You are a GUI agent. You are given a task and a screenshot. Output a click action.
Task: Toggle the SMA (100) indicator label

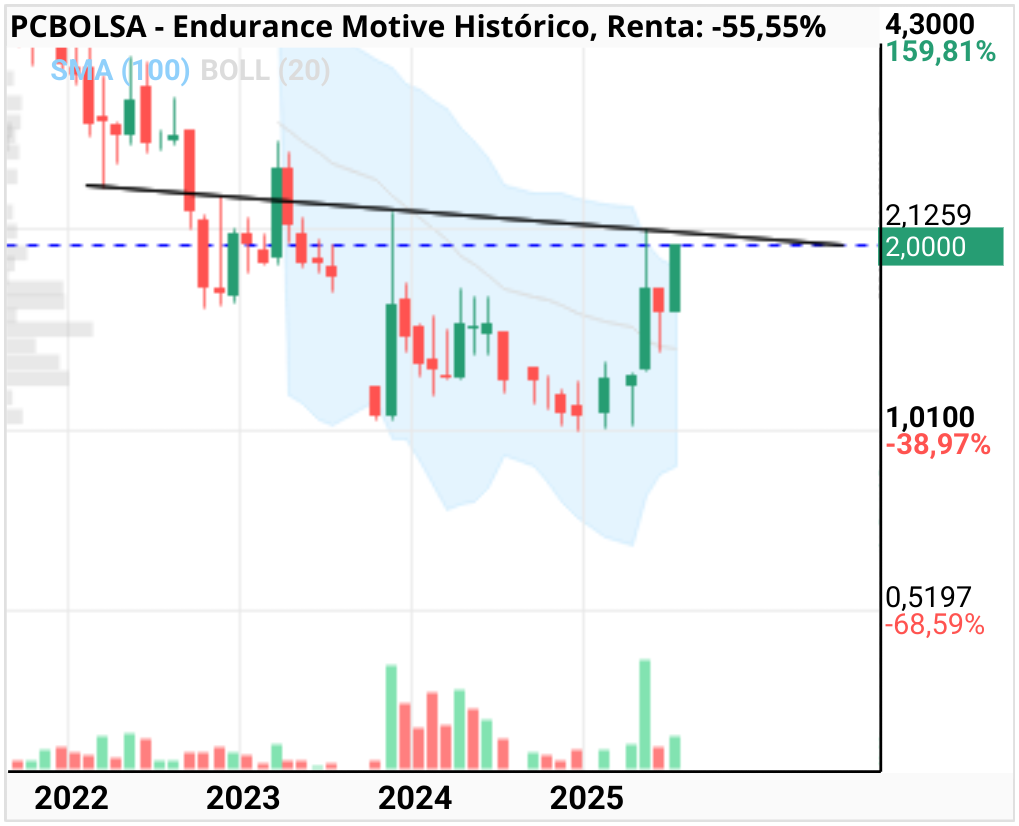(120, 70)
